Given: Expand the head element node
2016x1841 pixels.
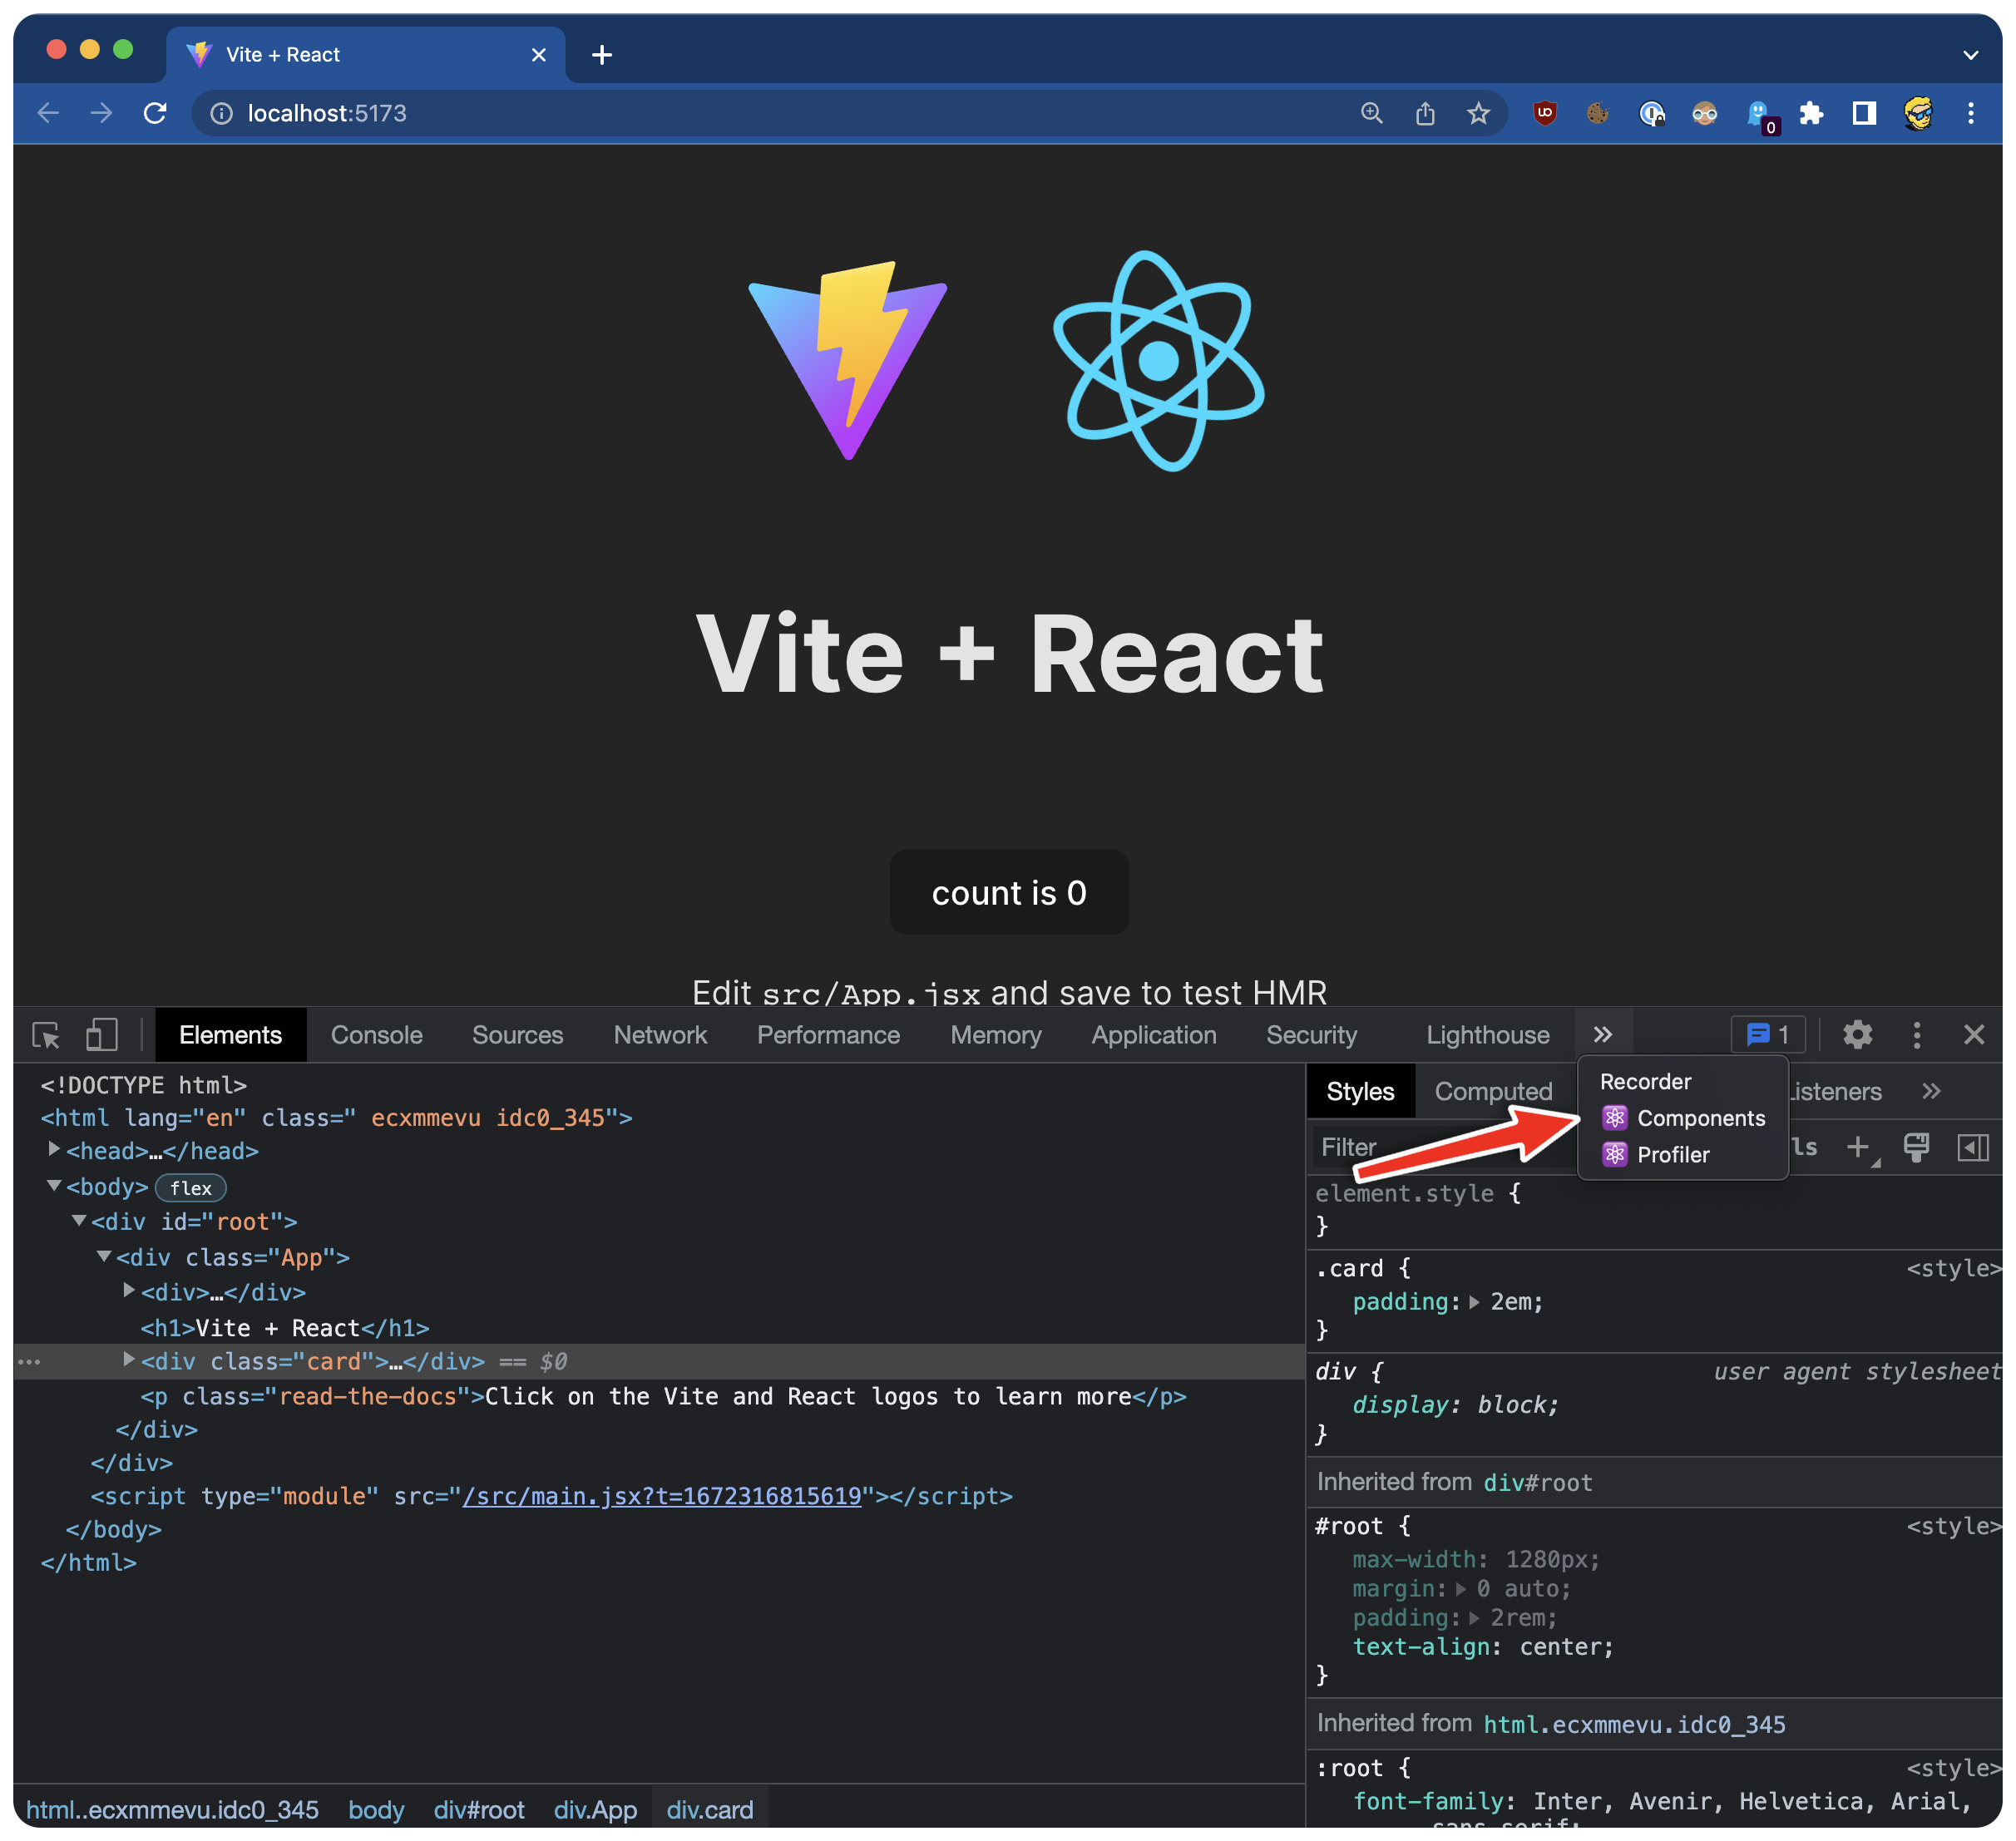Looking at the screenshot, I should (54, 1150).
